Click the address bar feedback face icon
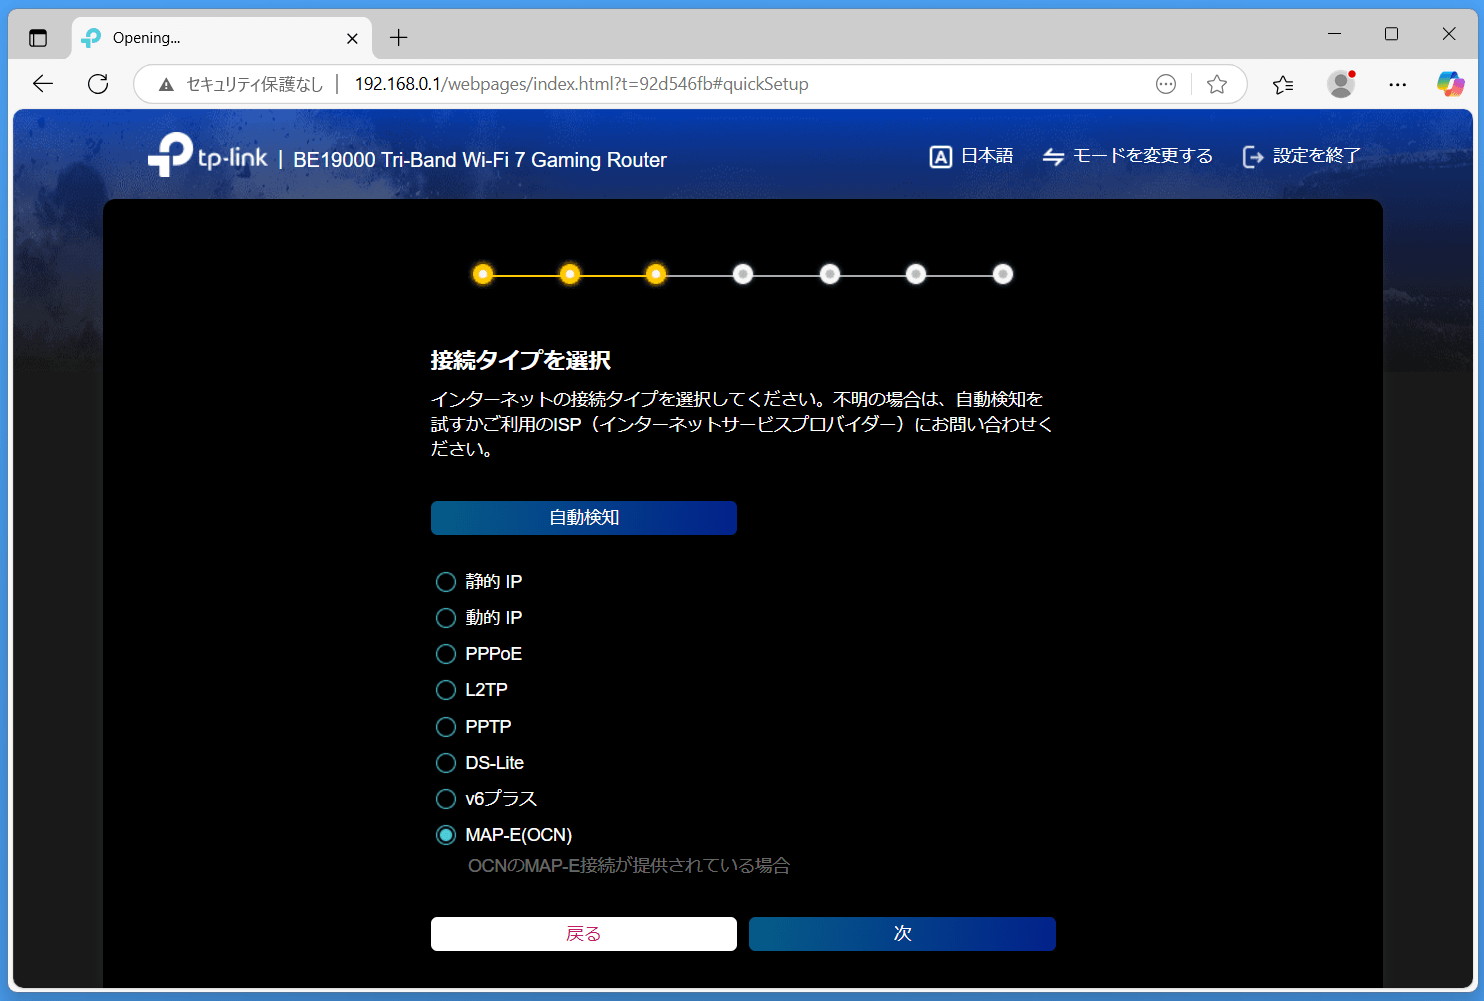Image resolution: width=1484 pixels, height=1001 pixels. pyautogui.click(x=1166, y=84)
